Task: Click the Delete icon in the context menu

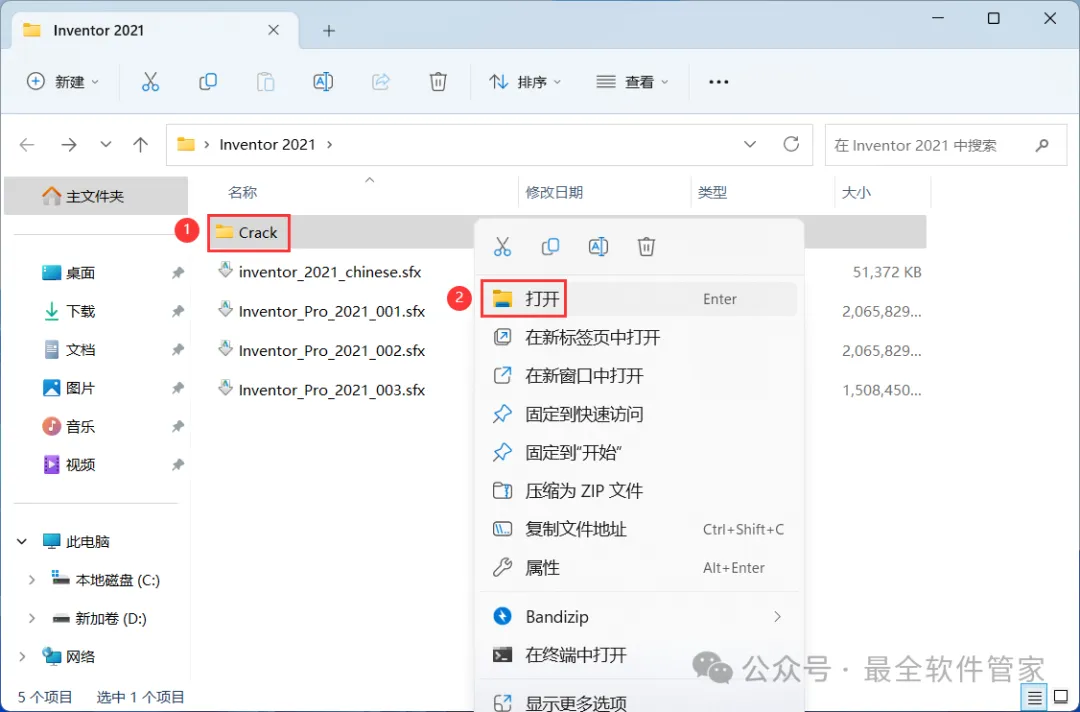Action: (646, 247)
